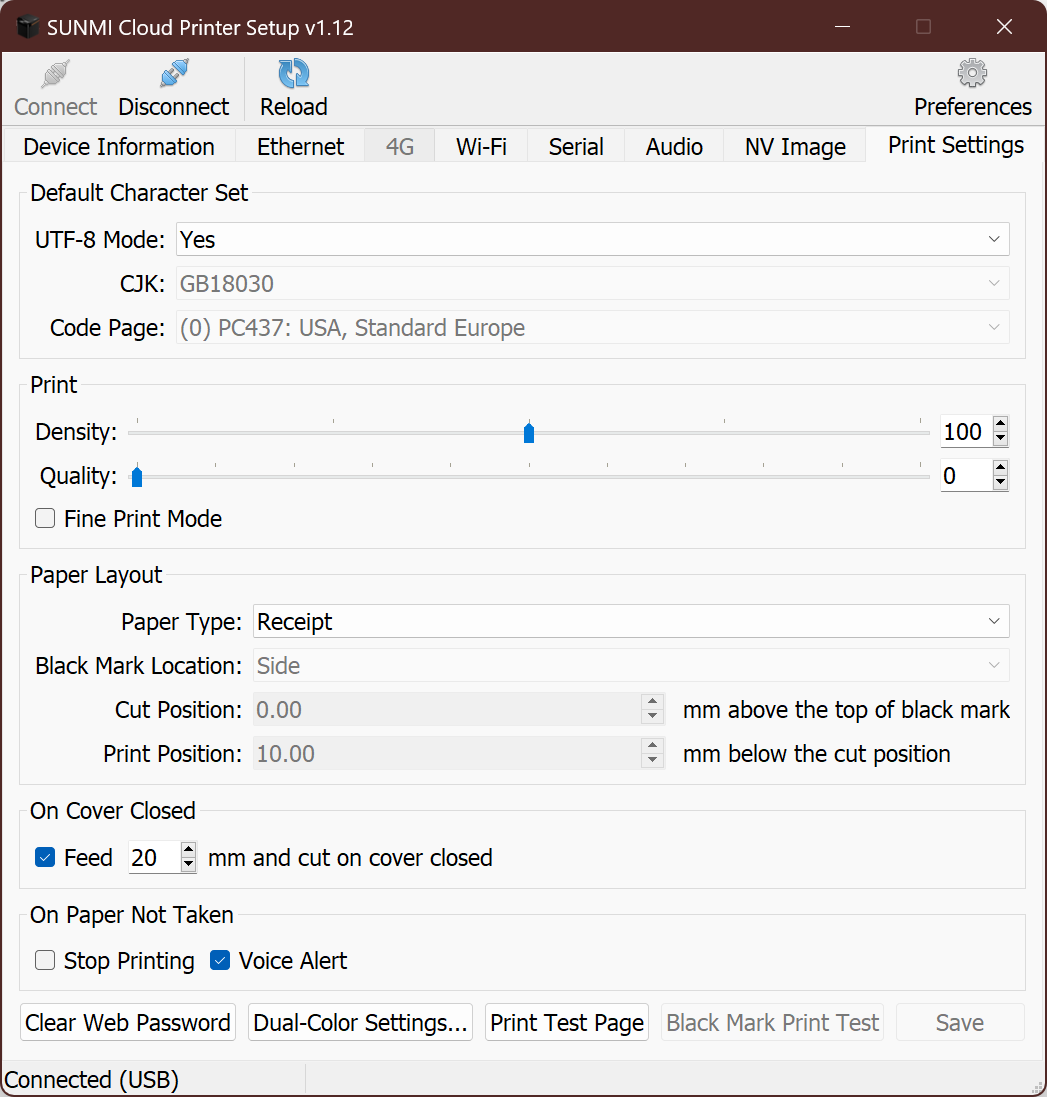
Task: Open Dual-Color Settings dialog
Action: [361, 1023]
